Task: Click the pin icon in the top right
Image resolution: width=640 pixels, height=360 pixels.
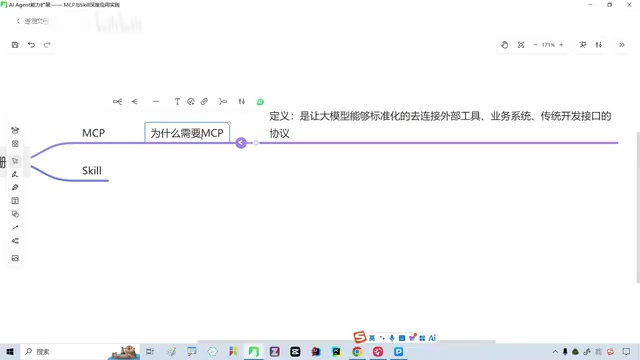Action: (583, 45)
